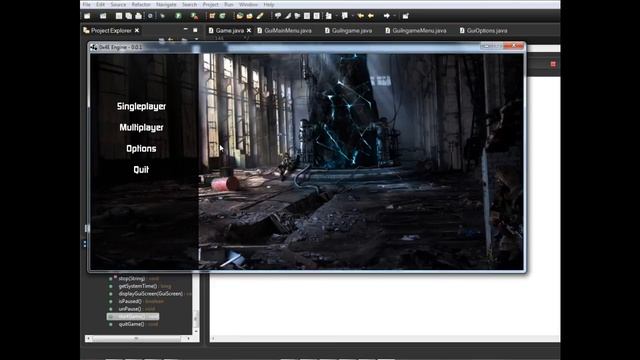The image size is (640, 360).
Task: Select stop(String) in the outline
Action: click(131, 278)
